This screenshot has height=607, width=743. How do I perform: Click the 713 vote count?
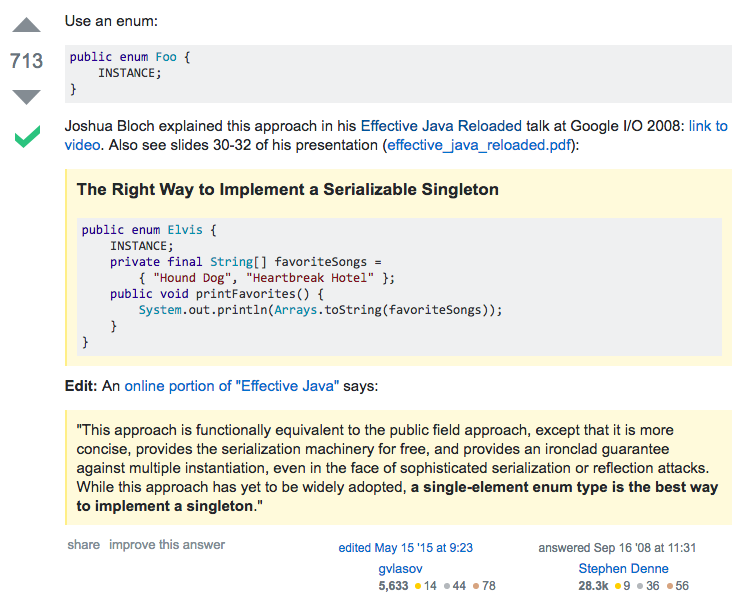27,61
